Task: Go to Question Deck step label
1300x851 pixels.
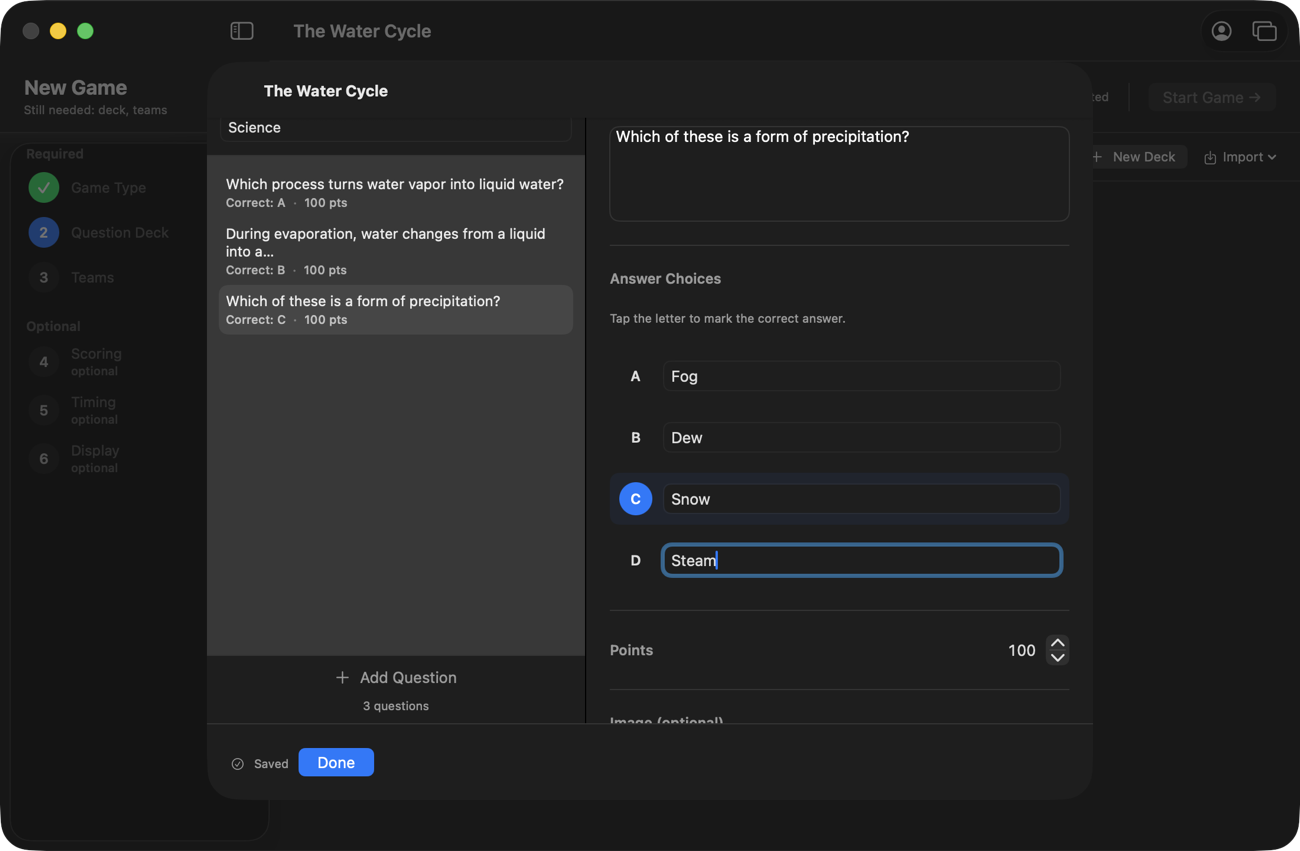Action: point(119,232)
